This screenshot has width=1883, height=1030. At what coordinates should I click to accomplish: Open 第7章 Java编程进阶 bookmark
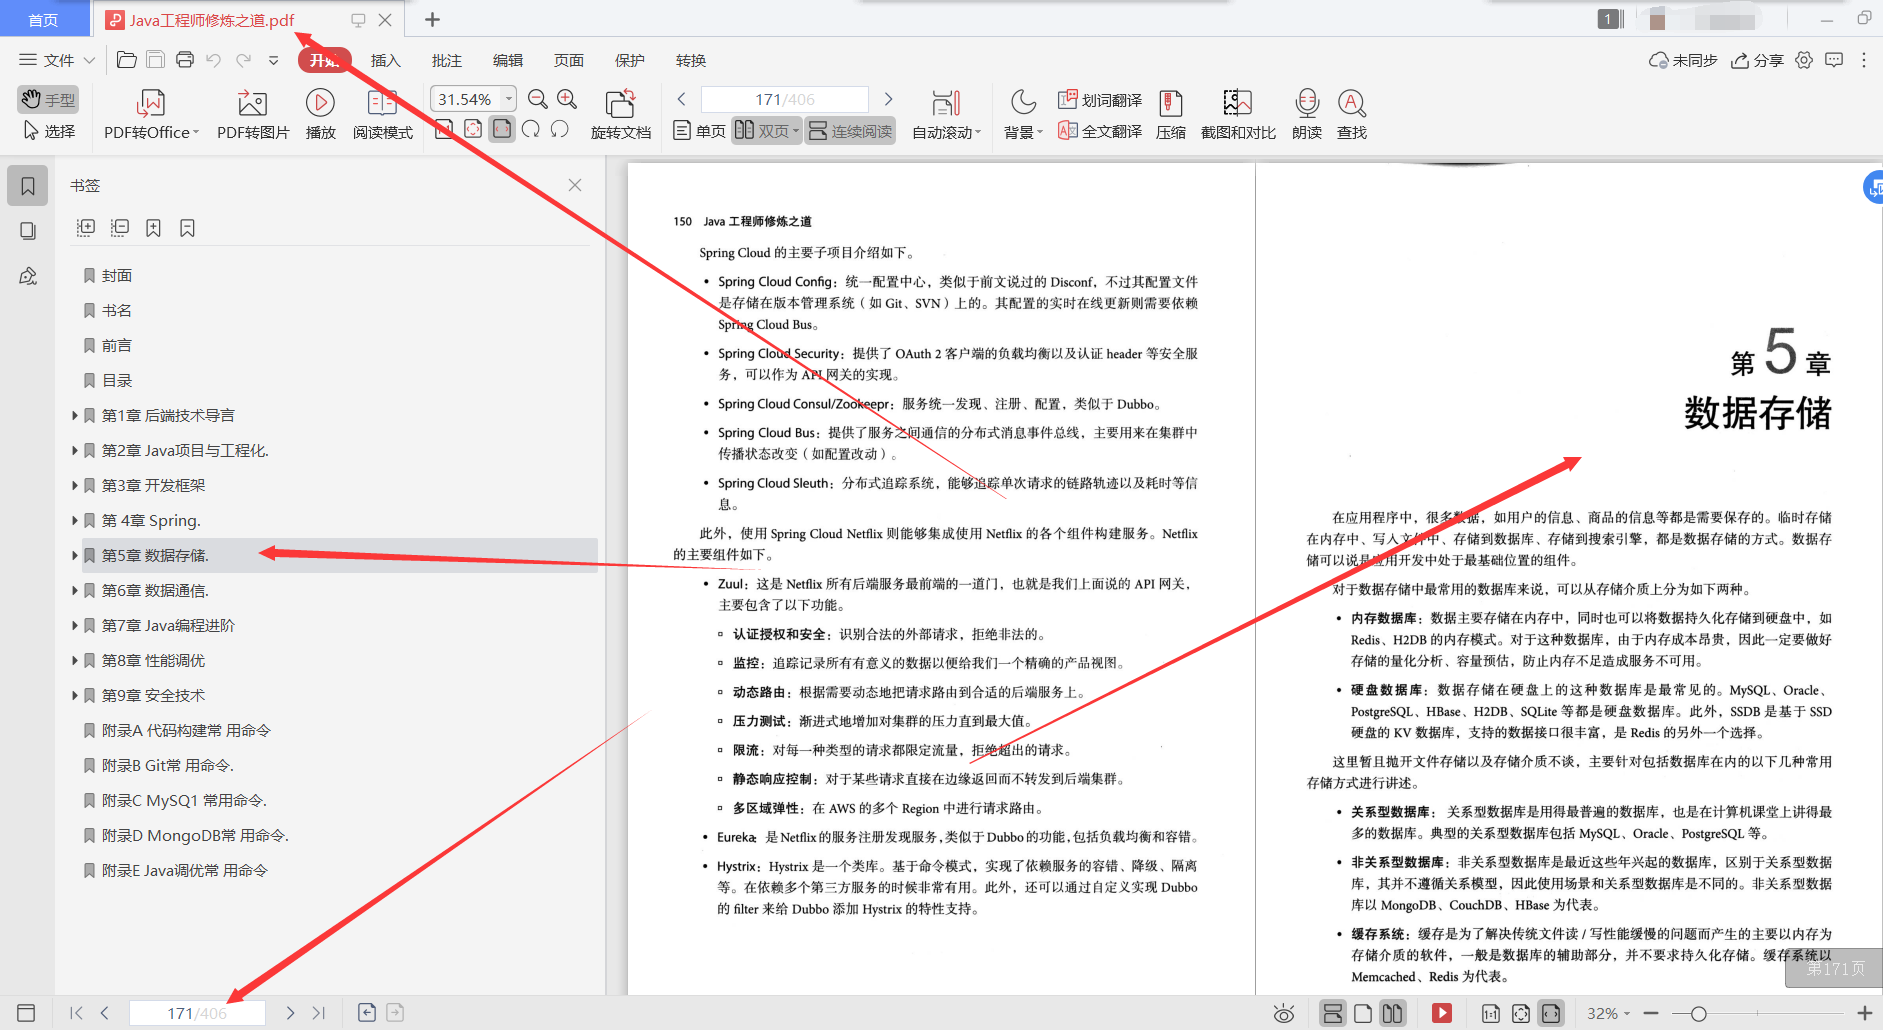[168, 625]
